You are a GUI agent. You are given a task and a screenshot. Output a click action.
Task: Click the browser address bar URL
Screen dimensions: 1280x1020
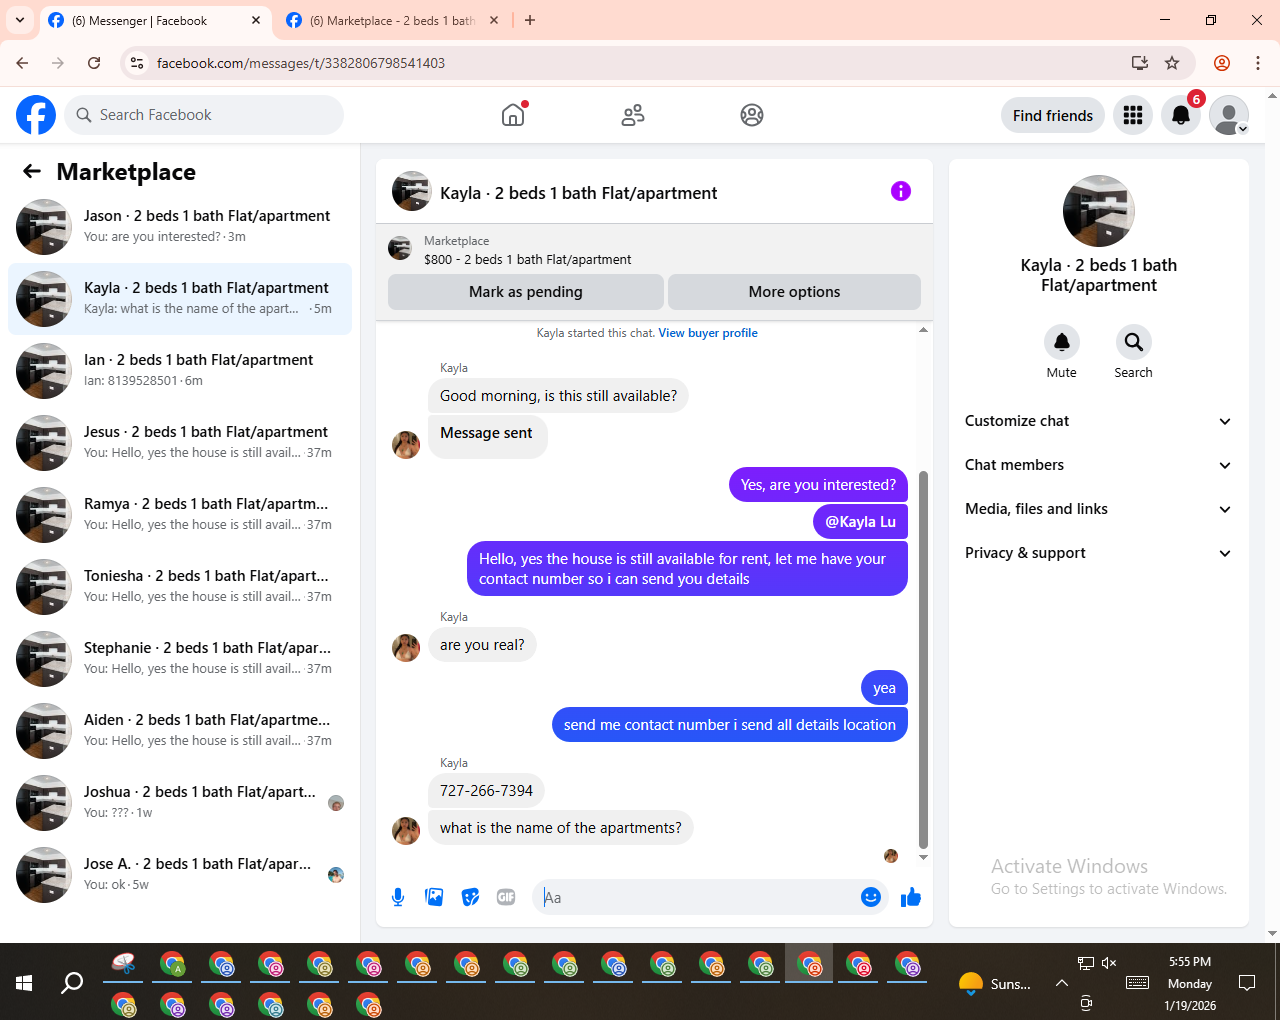(x=301, y=63)
